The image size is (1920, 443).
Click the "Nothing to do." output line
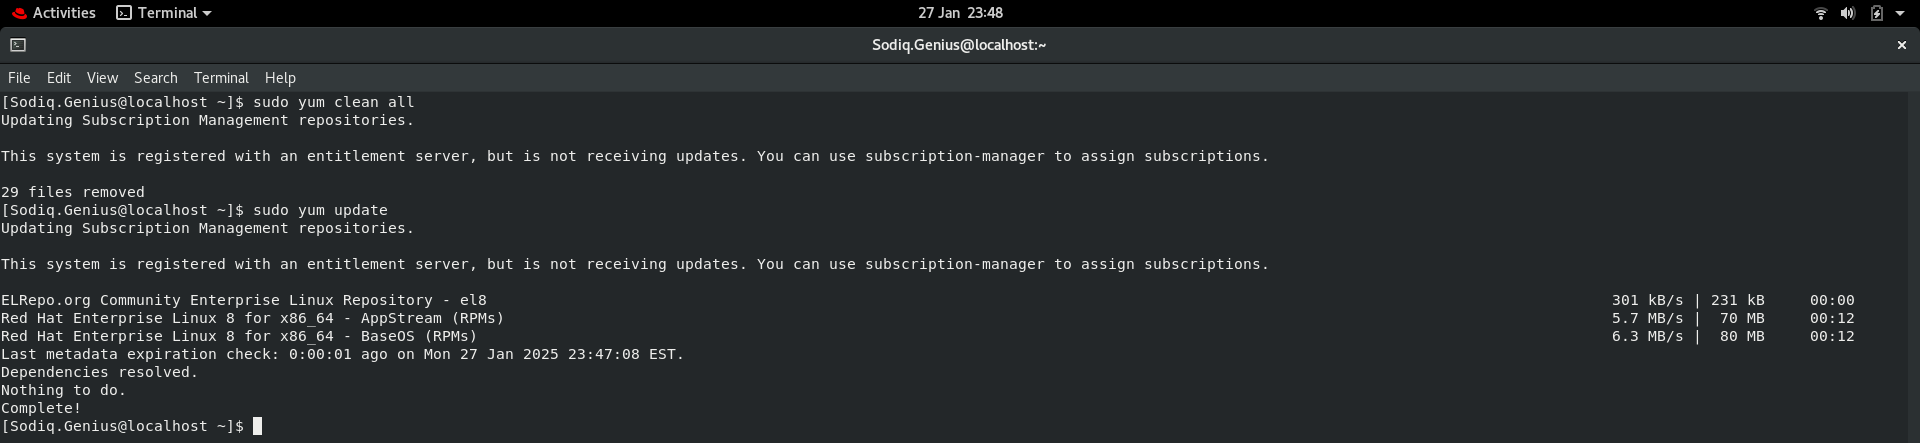63,390
